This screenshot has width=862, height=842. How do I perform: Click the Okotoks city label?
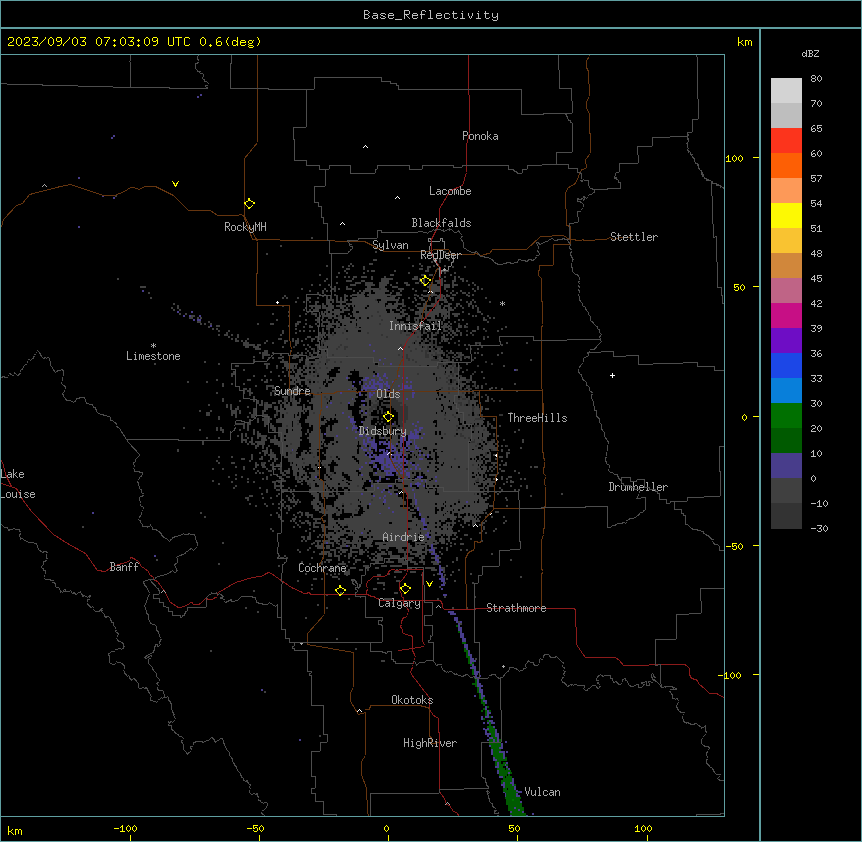point(412,700)
